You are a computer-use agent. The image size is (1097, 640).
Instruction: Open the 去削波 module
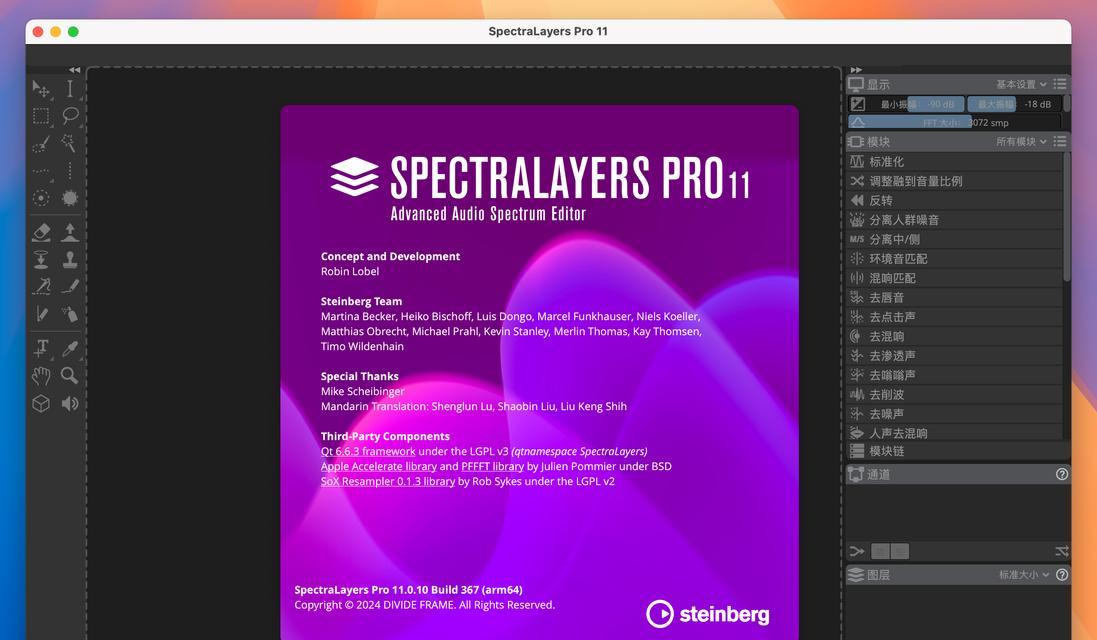point(954,394)
